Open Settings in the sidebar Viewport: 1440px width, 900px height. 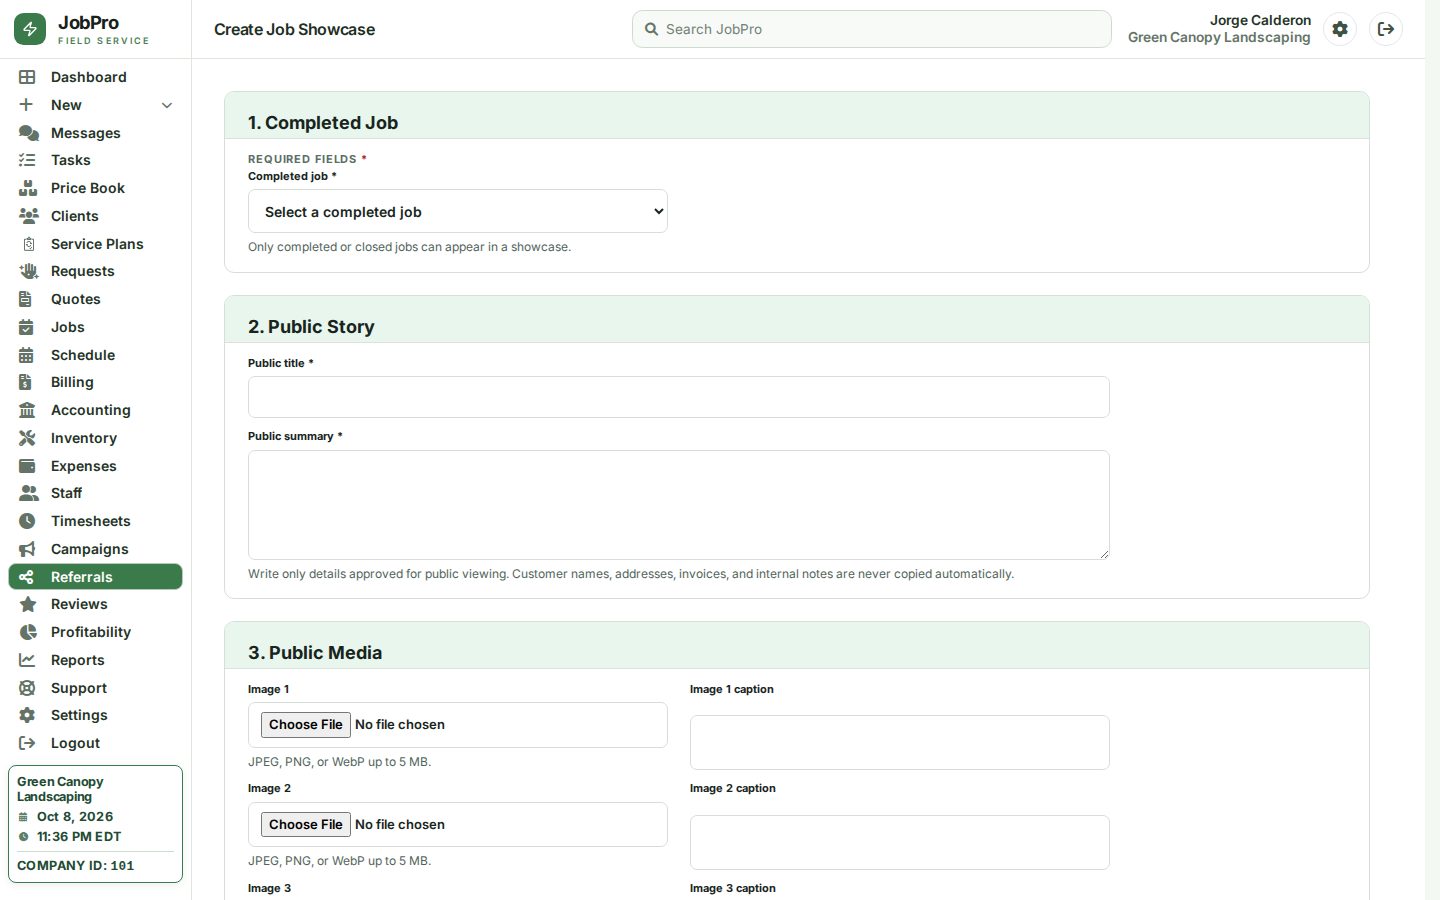tap(95, 715)
